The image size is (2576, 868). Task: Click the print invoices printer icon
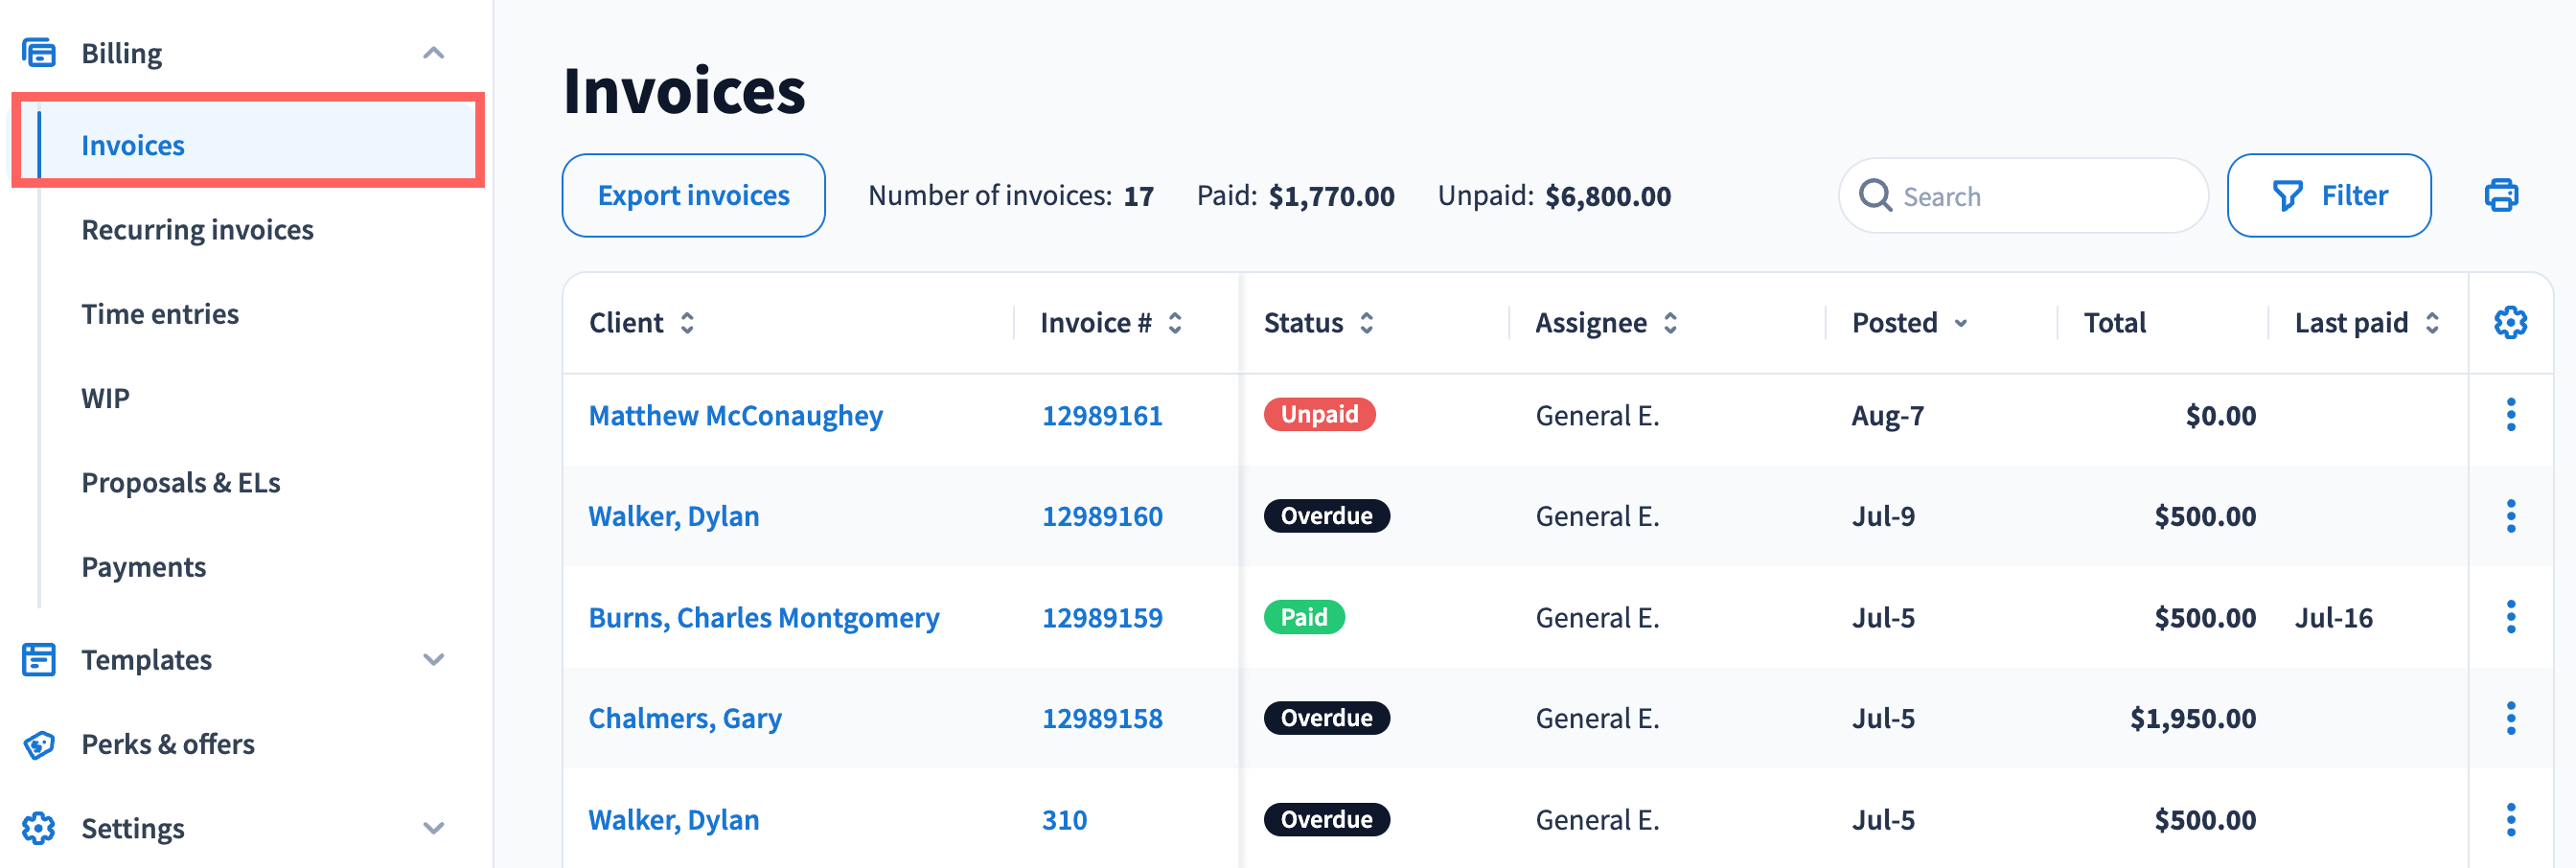(2501, 195)
